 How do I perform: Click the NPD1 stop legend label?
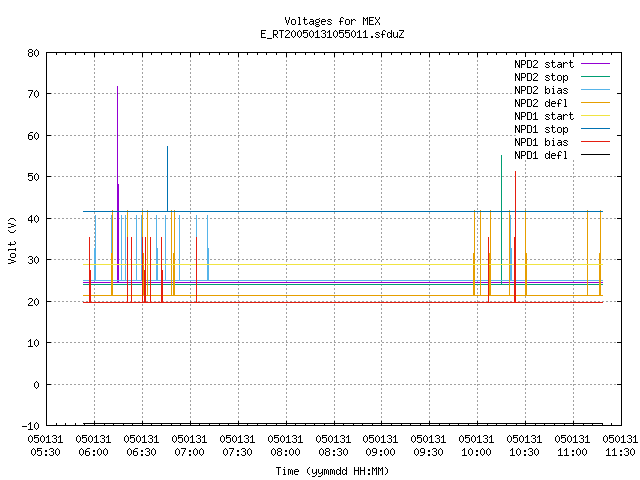coord(541,129)
